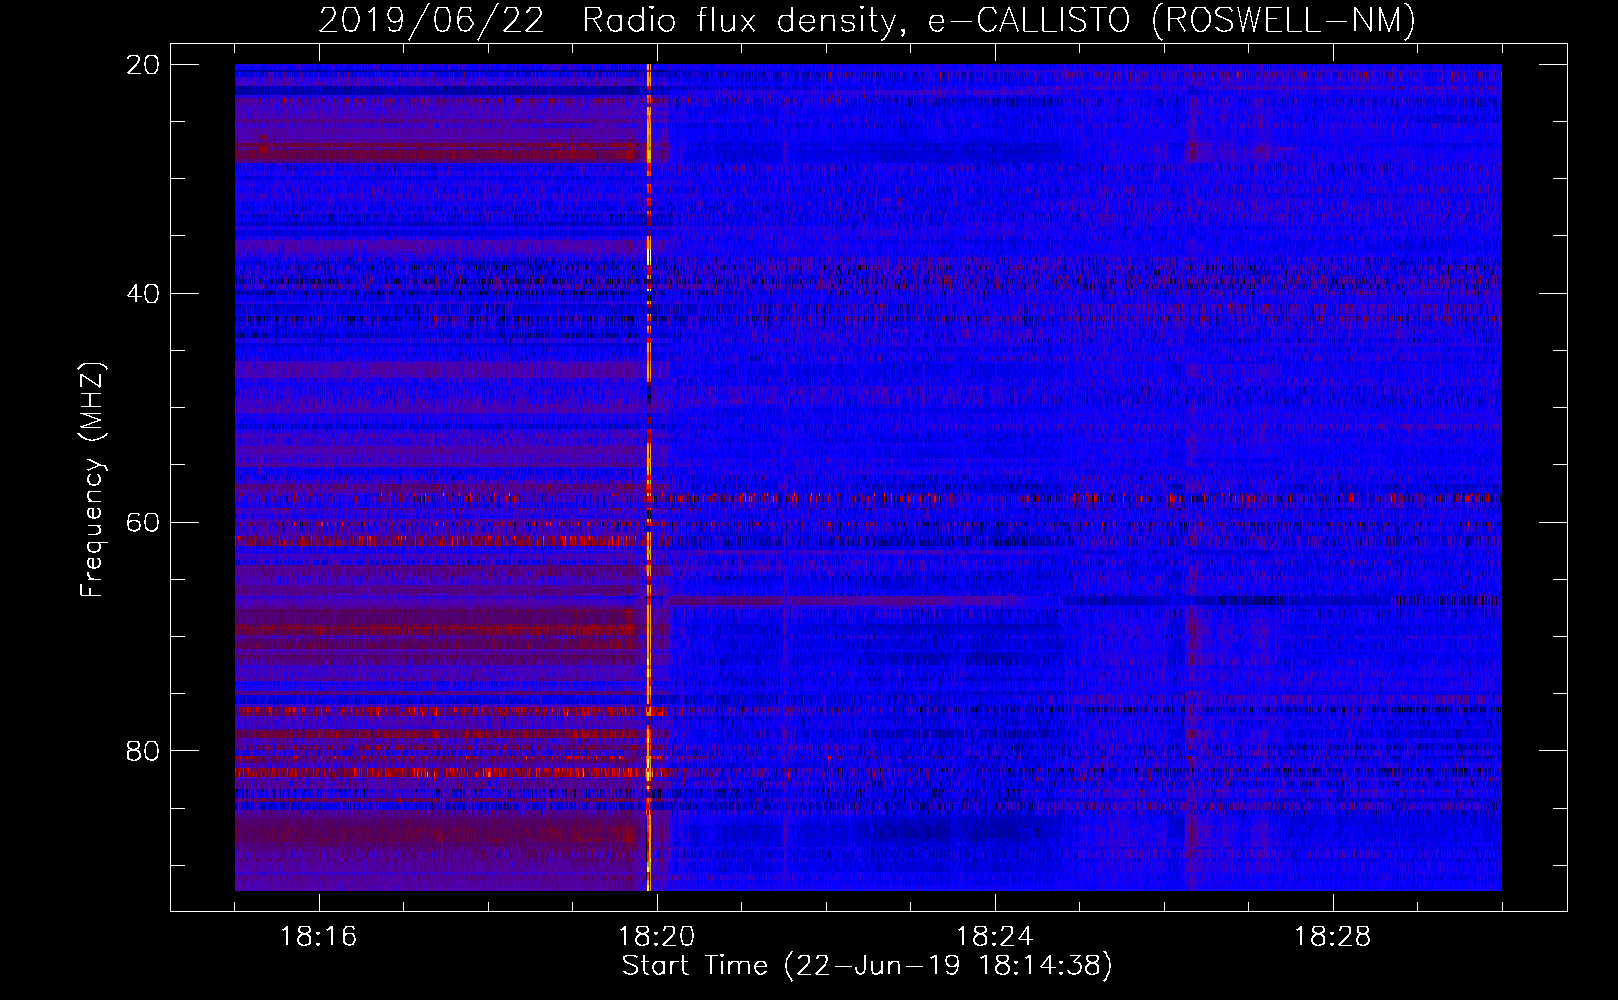Select the 20 frequency tick label
The width and height of the screenshot is (1618, 1000).
pyautogui.click(x=143, y=65)
